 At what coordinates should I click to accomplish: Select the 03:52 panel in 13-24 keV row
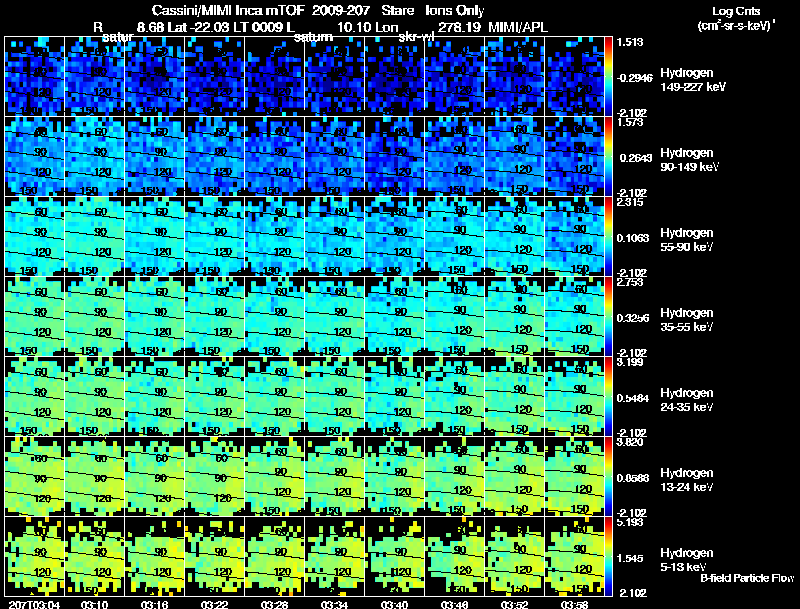[x=514, y=476]
